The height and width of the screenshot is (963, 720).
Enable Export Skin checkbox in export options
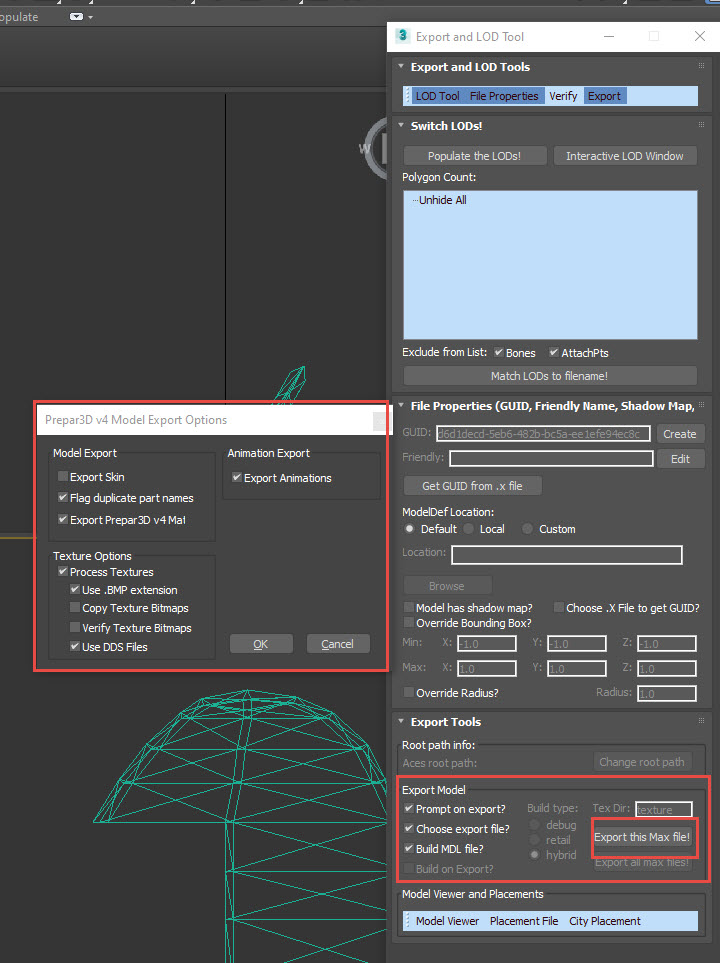coord(63,477)
